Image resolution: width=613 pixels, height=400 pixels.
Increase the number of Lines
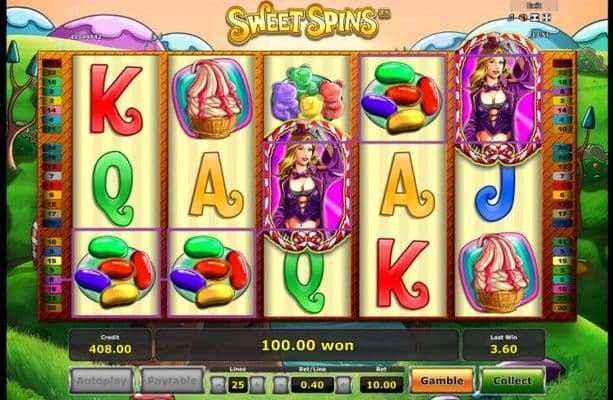click(257, 385)
